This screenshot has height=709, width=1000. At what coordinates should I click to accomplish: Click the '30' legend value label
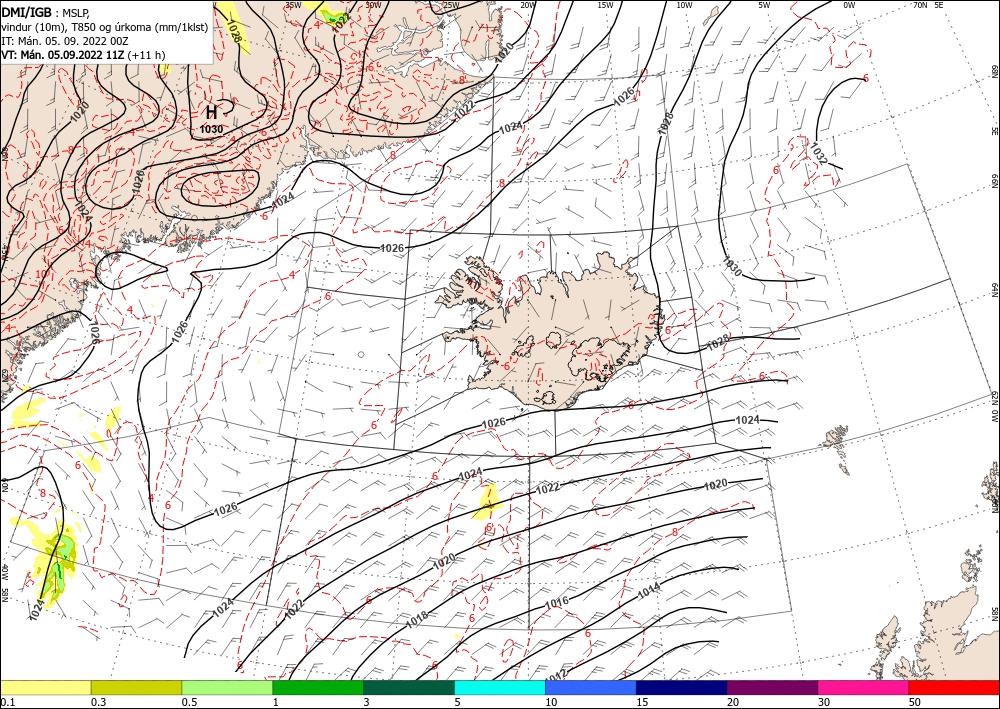tap(824, 702)
